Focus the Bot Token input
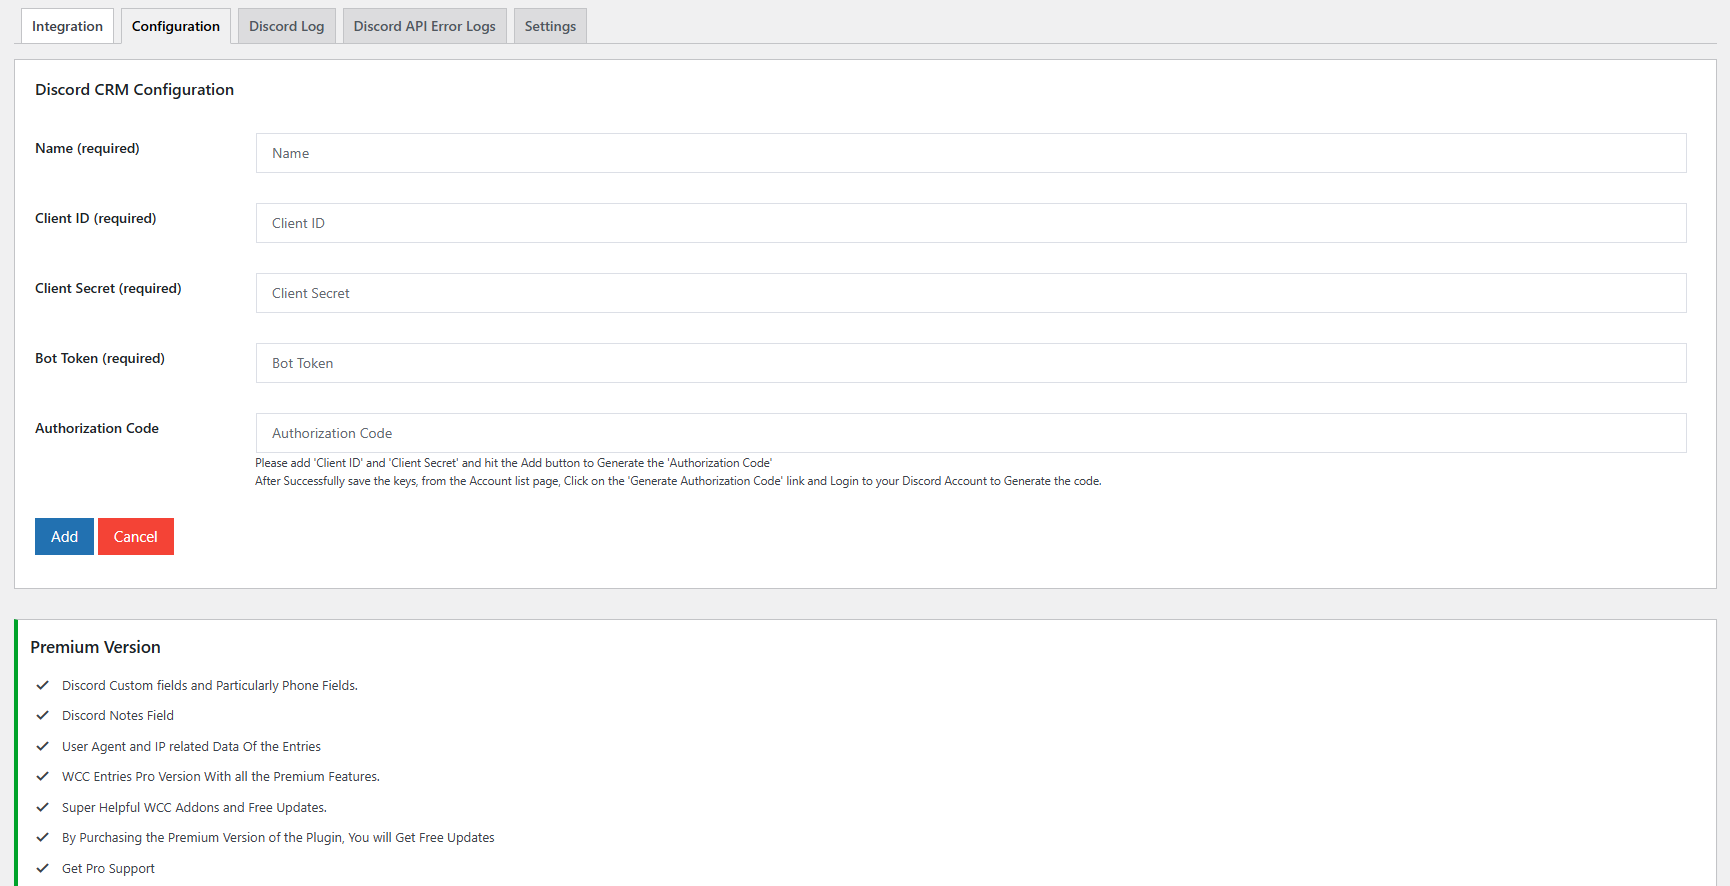Viewport: 1730px width, 886px height. tap(971, 363)
